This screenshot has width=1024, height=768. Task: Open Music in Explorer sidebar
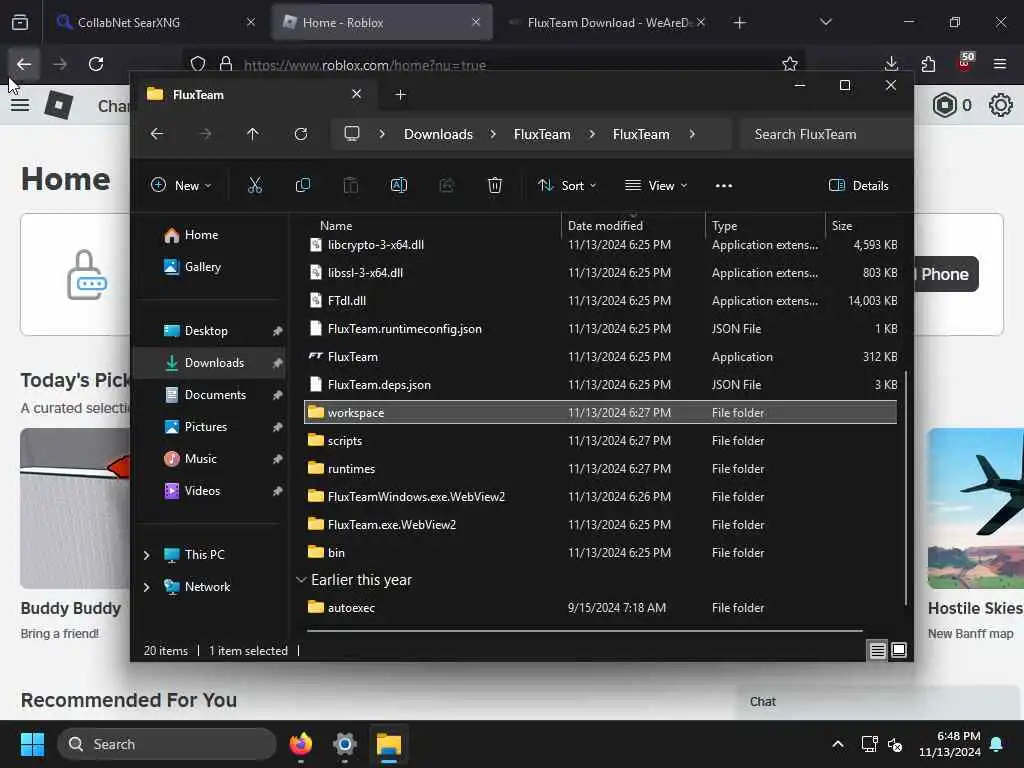pyautogui.click(x=209, y=458)
